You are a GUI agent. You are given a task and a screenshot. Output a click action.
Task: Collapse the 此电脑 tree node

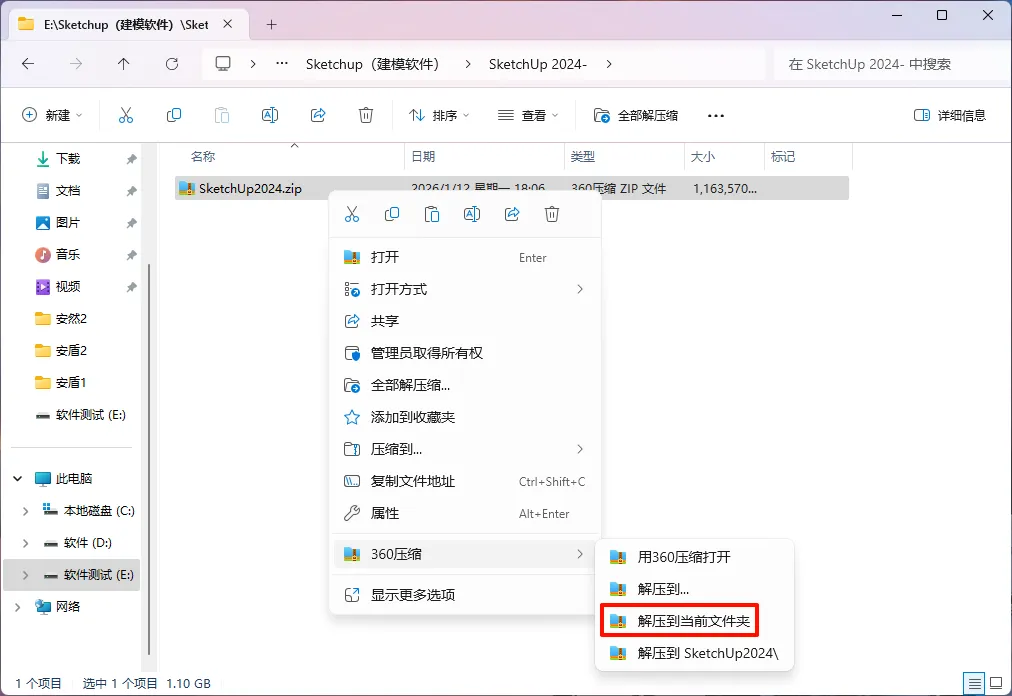[17, 478]
